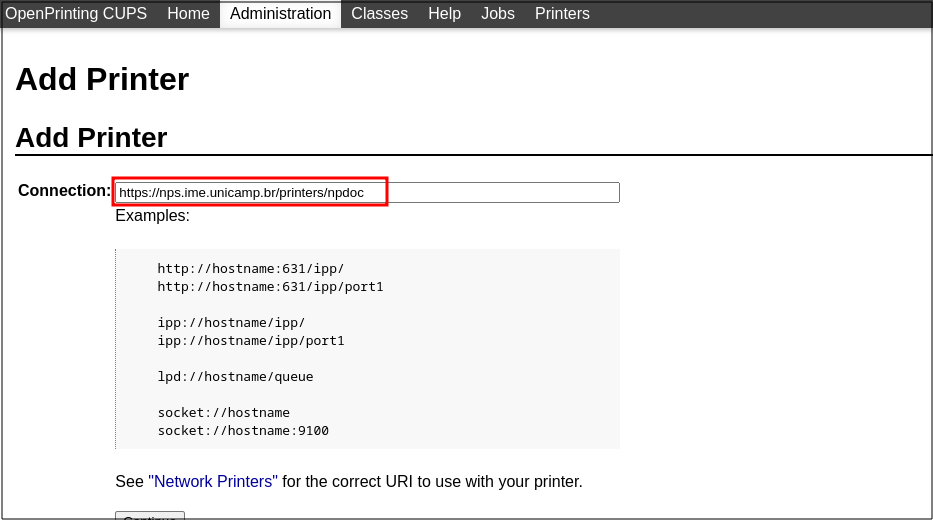
Task: Switch to the Jobs tab
Action: [x=497, y=13]
